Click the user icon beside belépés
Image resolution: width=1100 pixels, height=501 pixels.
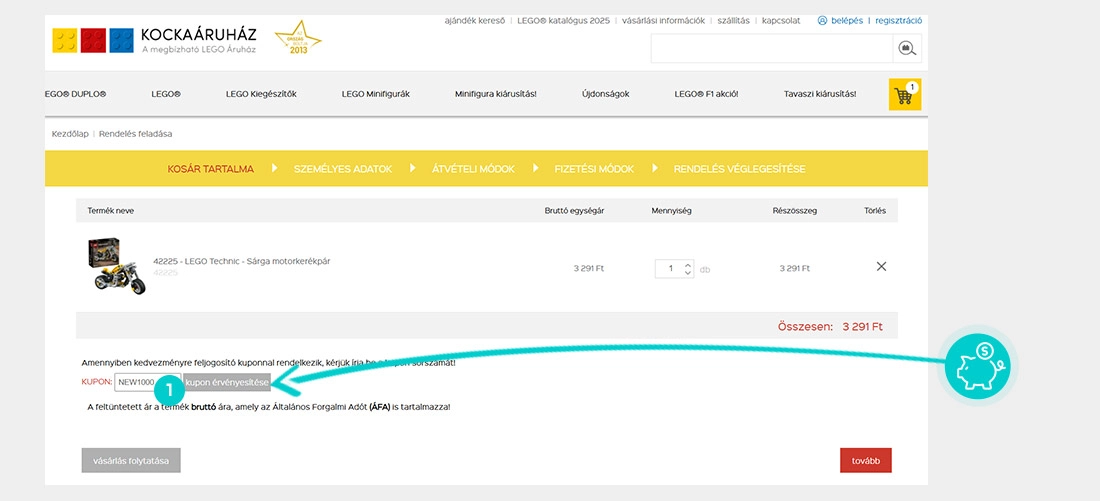(822, 20)
